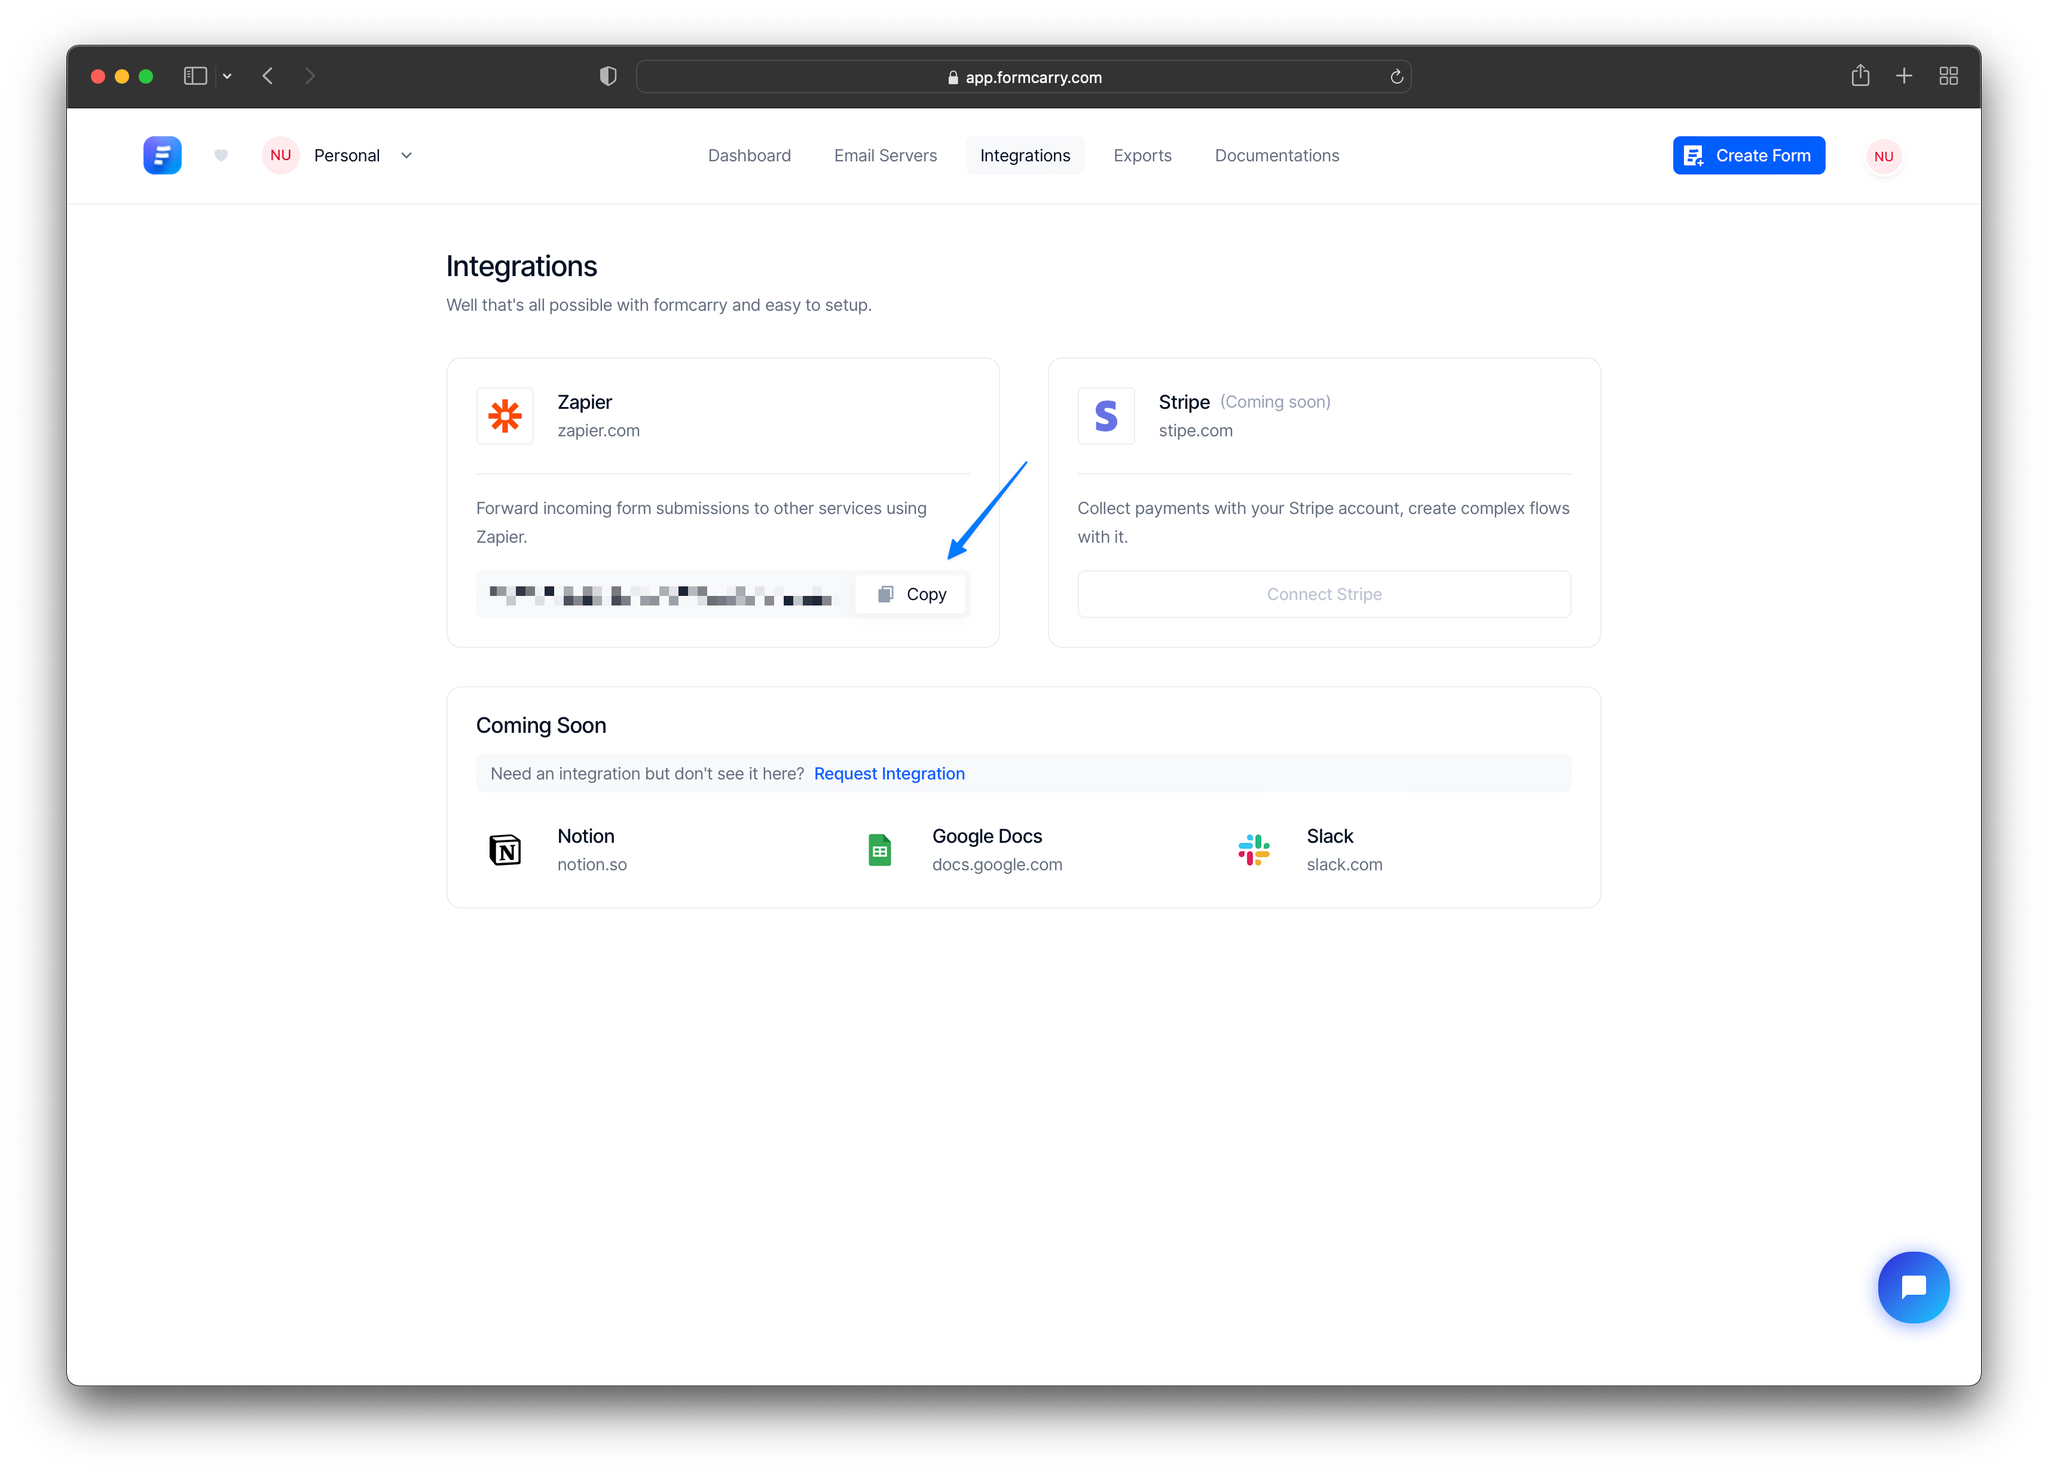This screenshot has height=1474, width=2048.
Task: Click the Slack title text
Action: (x=1329, y=836)
